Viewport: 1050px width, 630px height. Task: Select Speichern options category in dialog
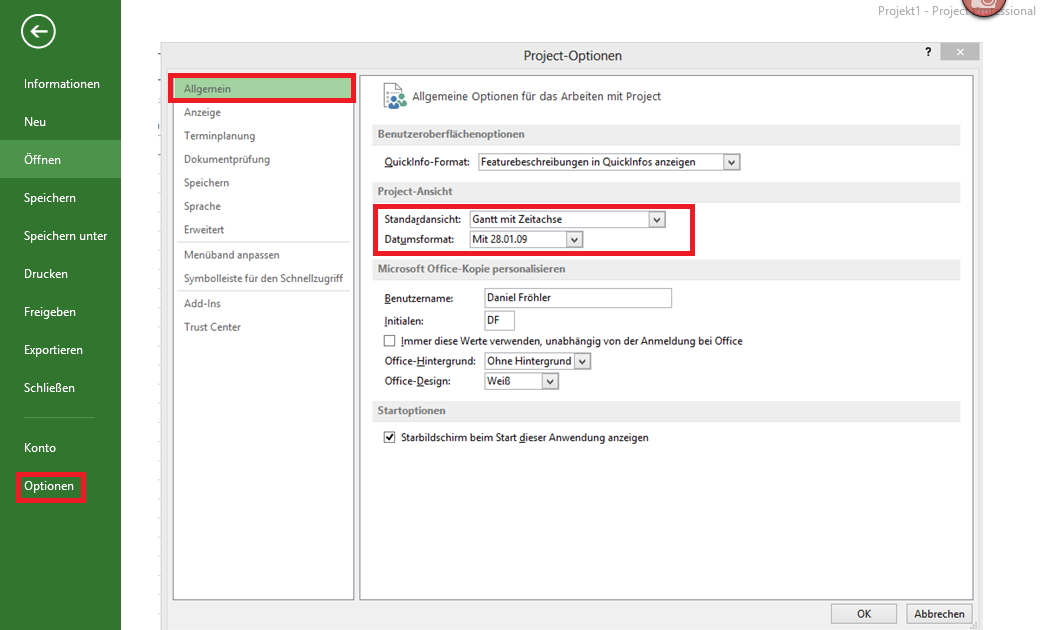tap(262, 183)
